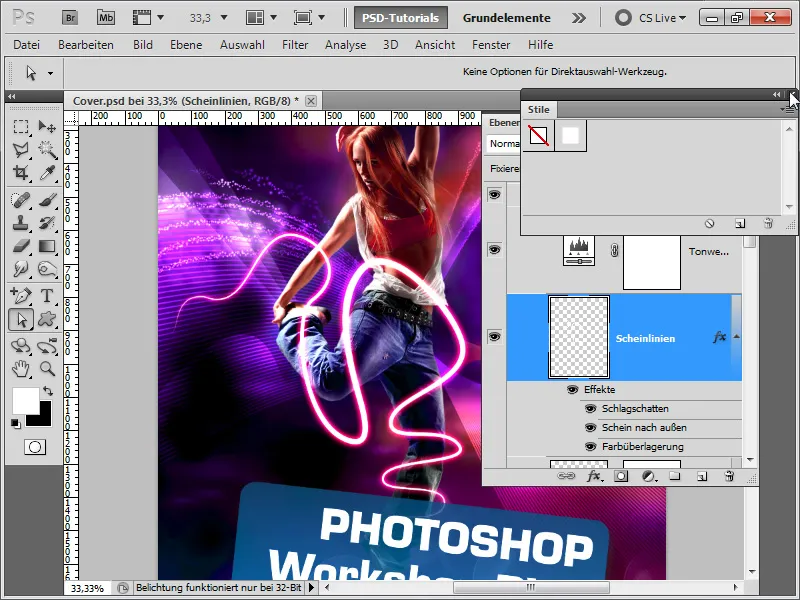Switch to the Stile panel tab
The height and width of the screenshot is (600, 800).
click(539, 110)
